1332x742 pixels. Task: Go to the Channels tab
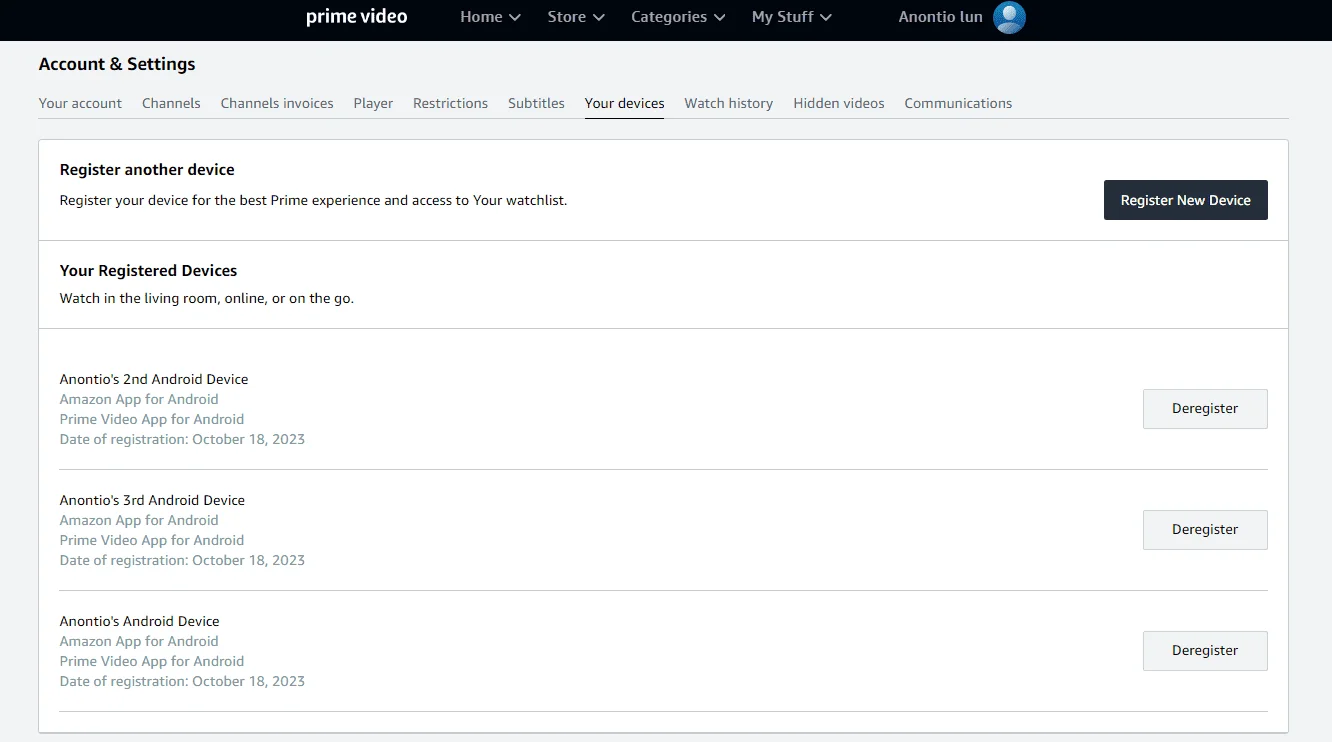[171, 103]
